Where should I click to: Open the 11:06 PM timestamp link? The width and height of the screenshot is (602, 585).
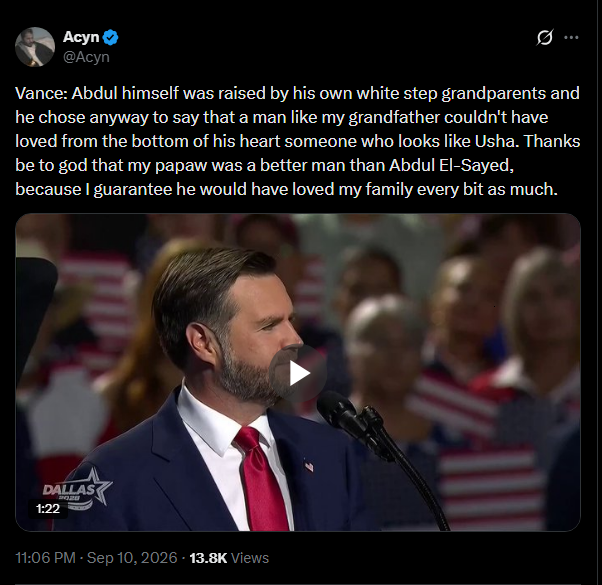tap(45, 558)
